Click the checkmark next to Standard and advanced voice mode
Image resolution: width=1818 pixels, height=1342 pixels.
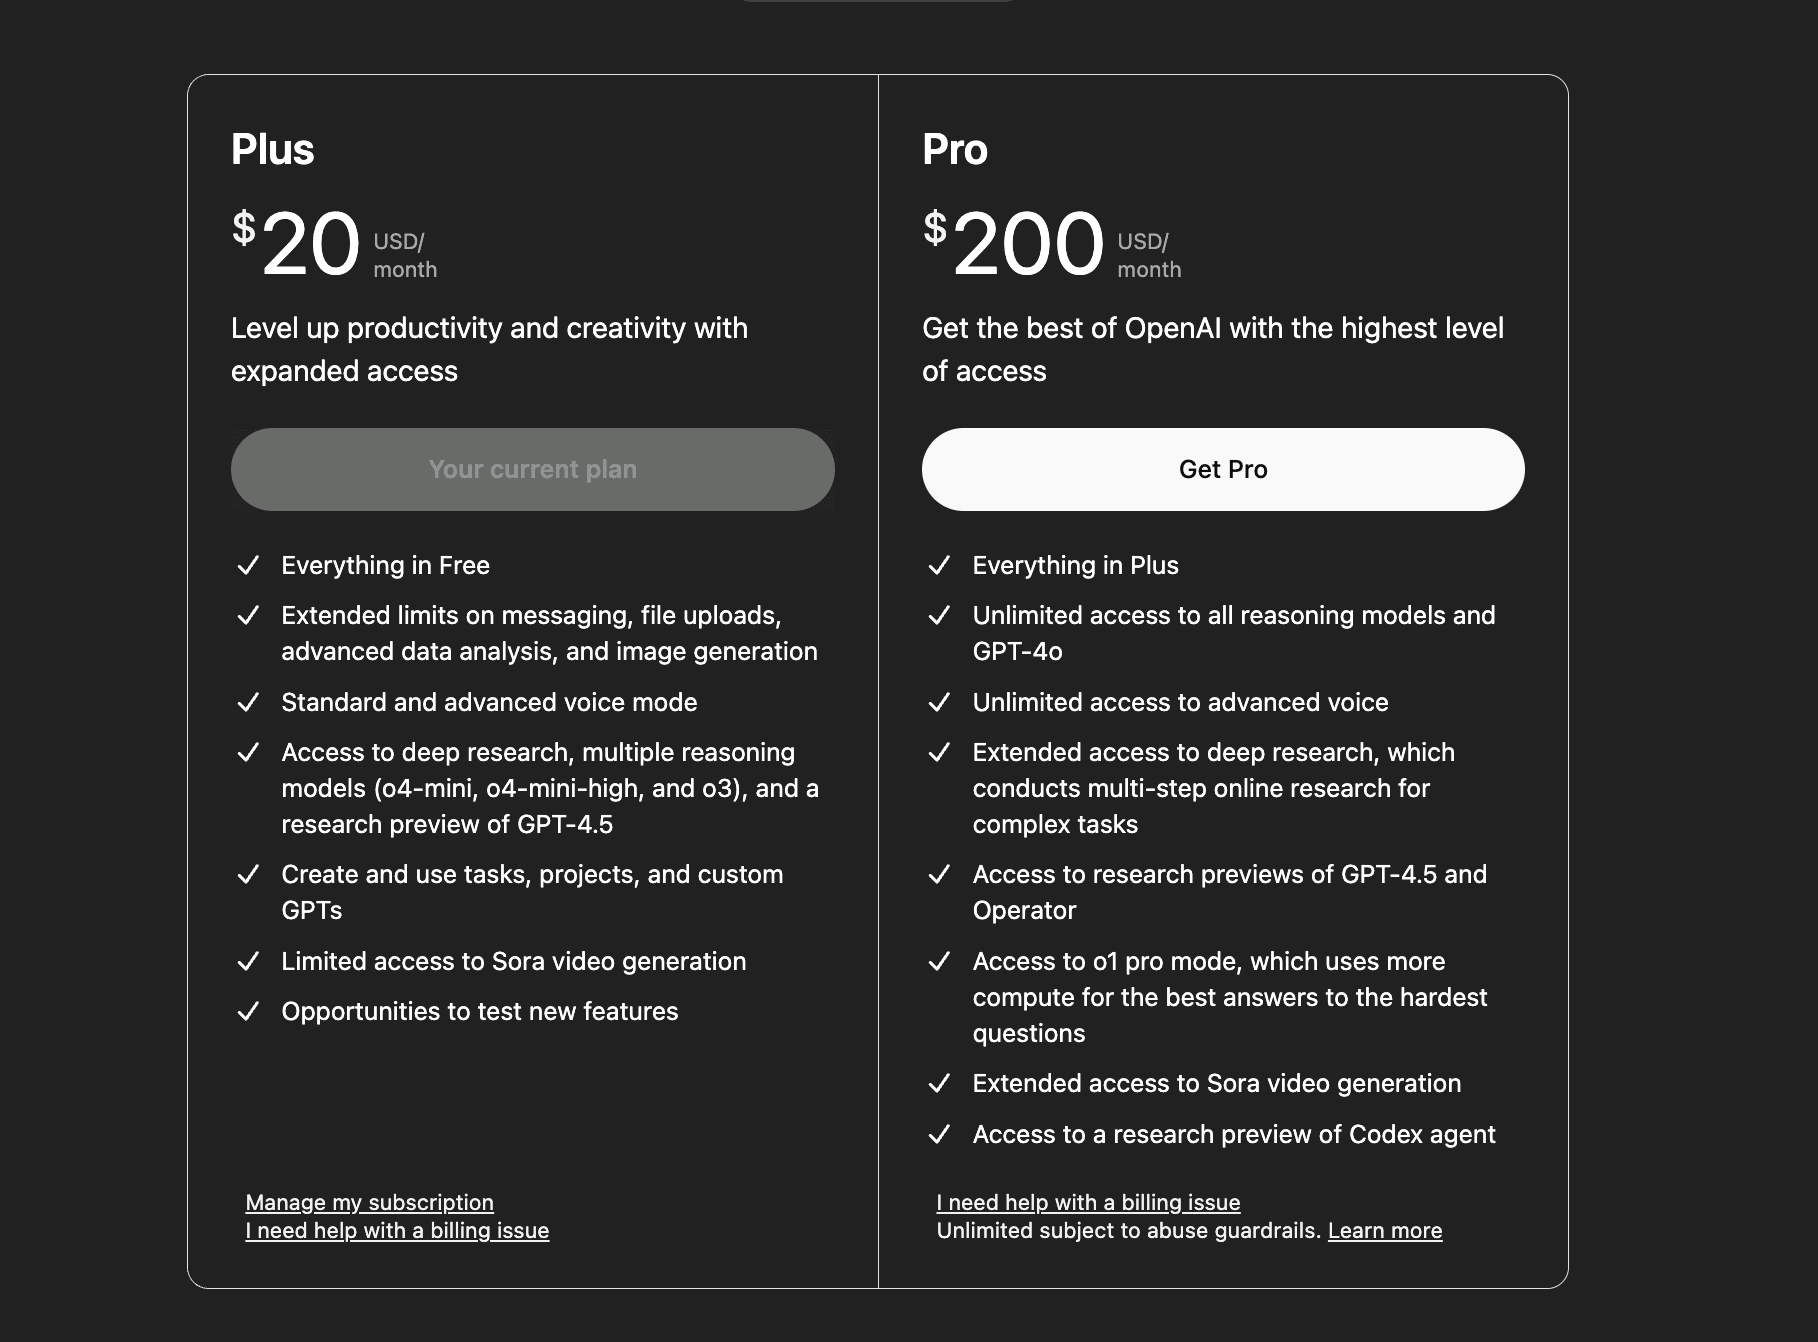(250, 702)
